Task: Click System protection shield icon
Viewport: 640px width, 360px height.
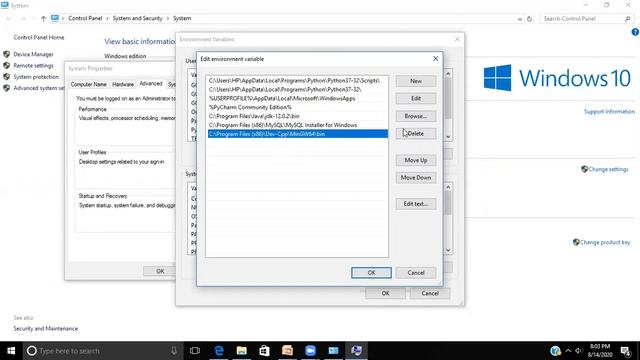Action: coord(7,77)
